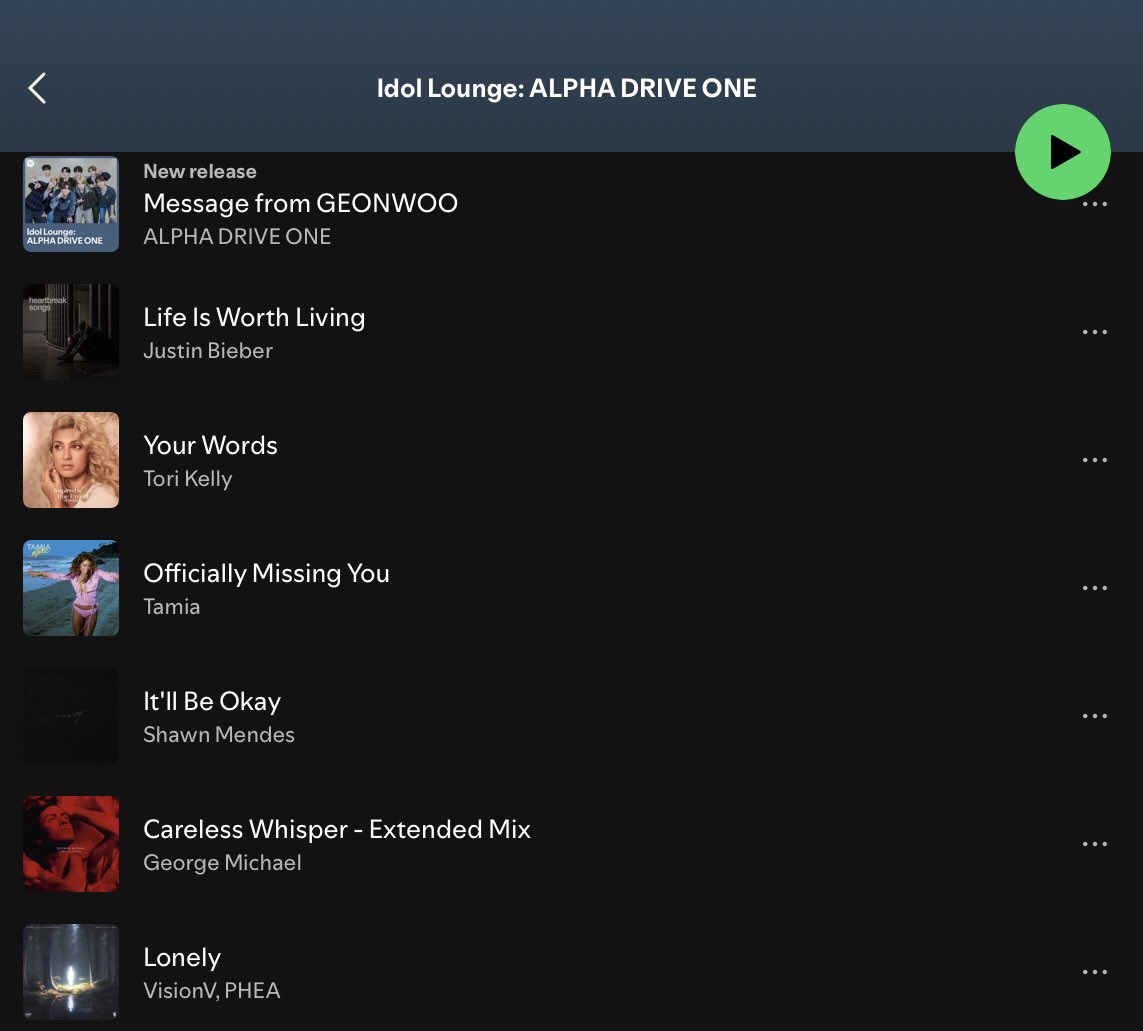Play Your Words by Tori Kelly

210,446
